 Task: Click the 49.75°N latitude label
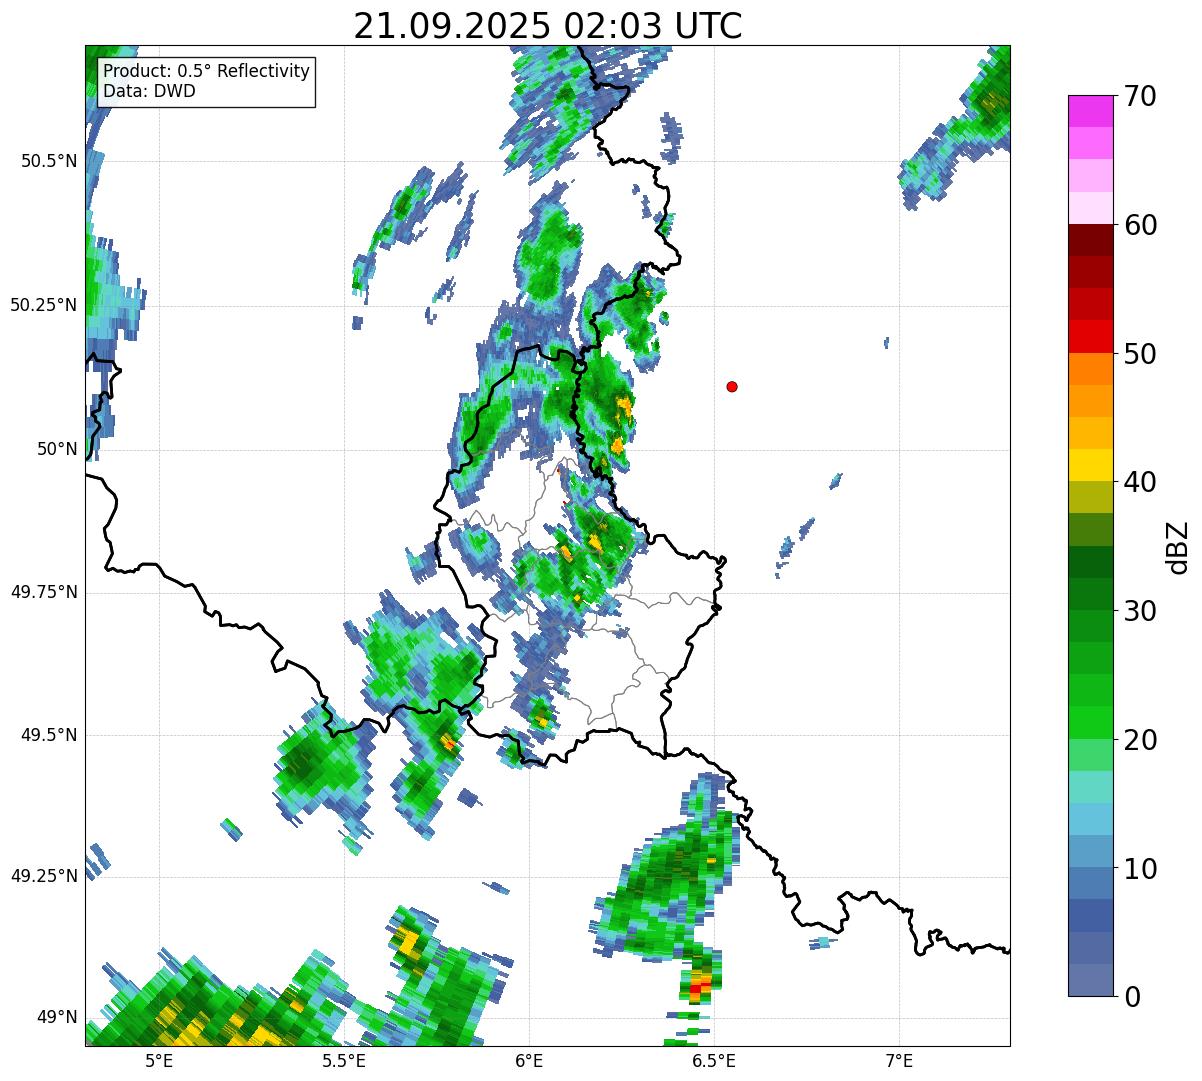pos(44,592)
